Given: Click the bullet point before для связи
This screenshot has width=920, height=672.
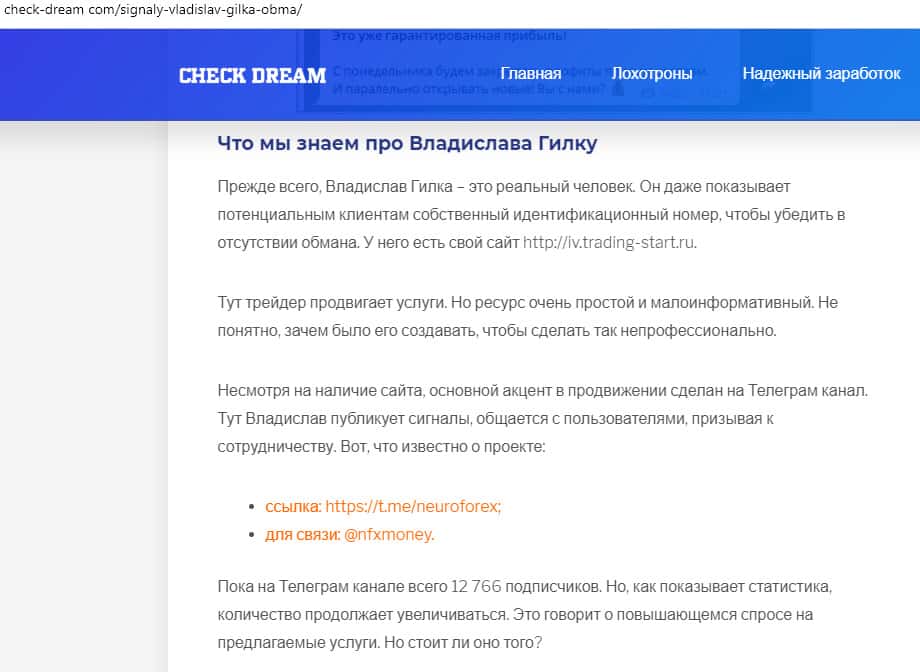Looking at the screenshot, I should [x=251, y=535].
